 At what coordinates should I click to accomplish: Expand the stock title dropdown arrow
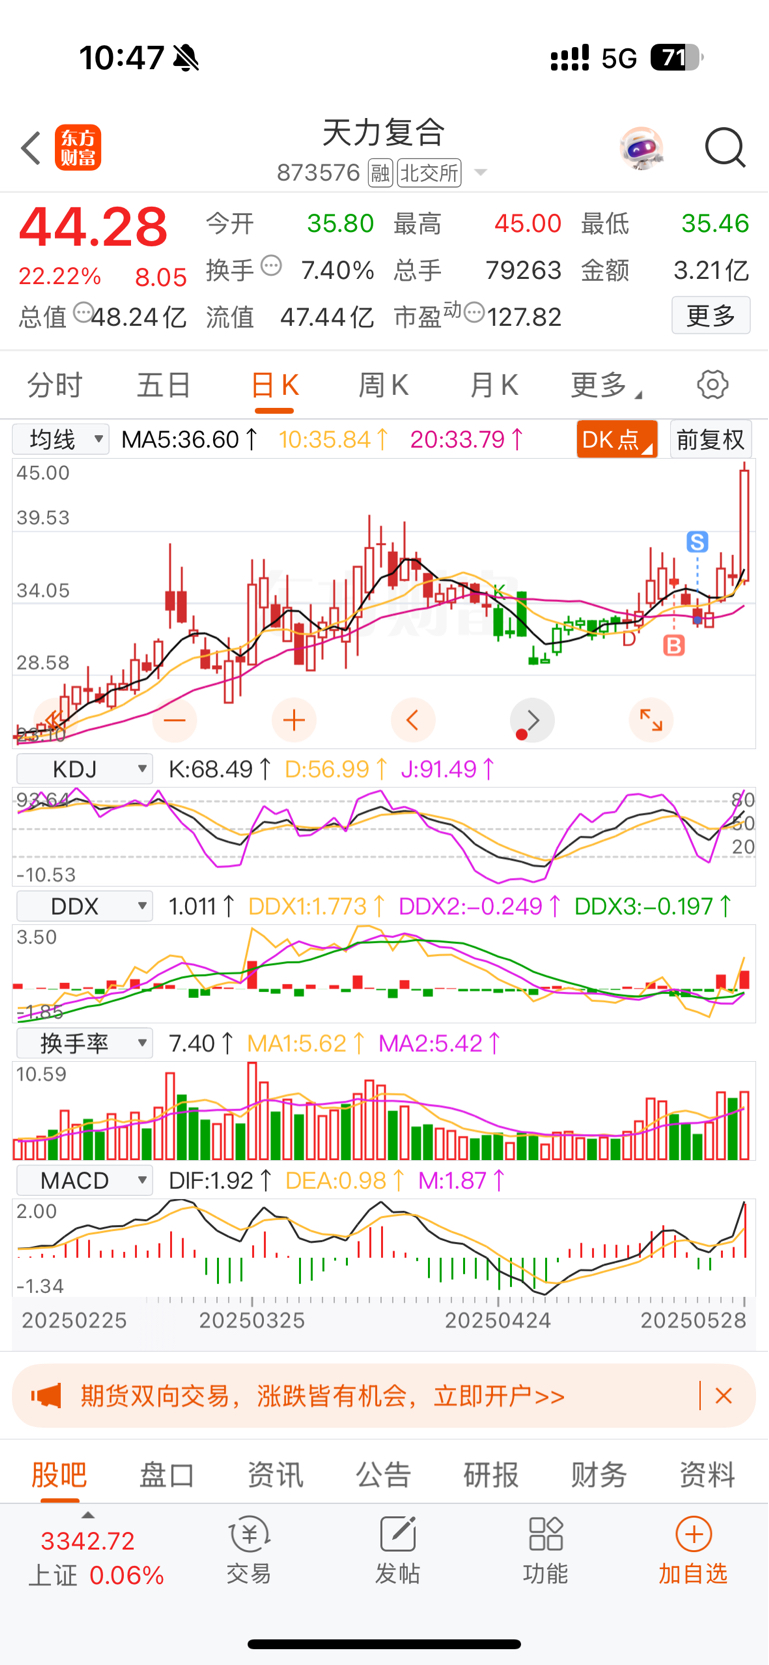[x=481, y=173]
